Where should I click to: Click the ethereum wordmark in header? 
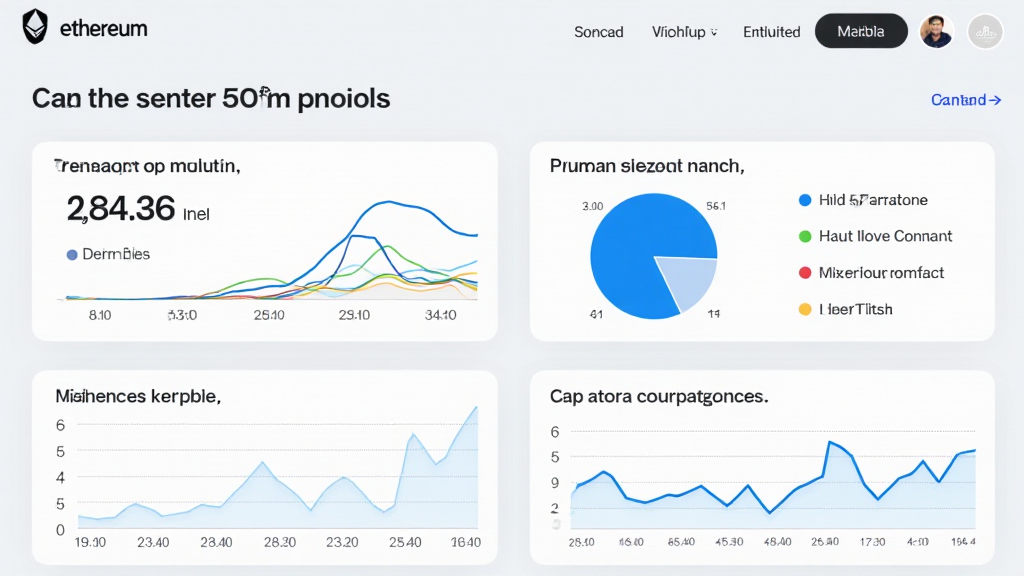(x=103, y=29)
